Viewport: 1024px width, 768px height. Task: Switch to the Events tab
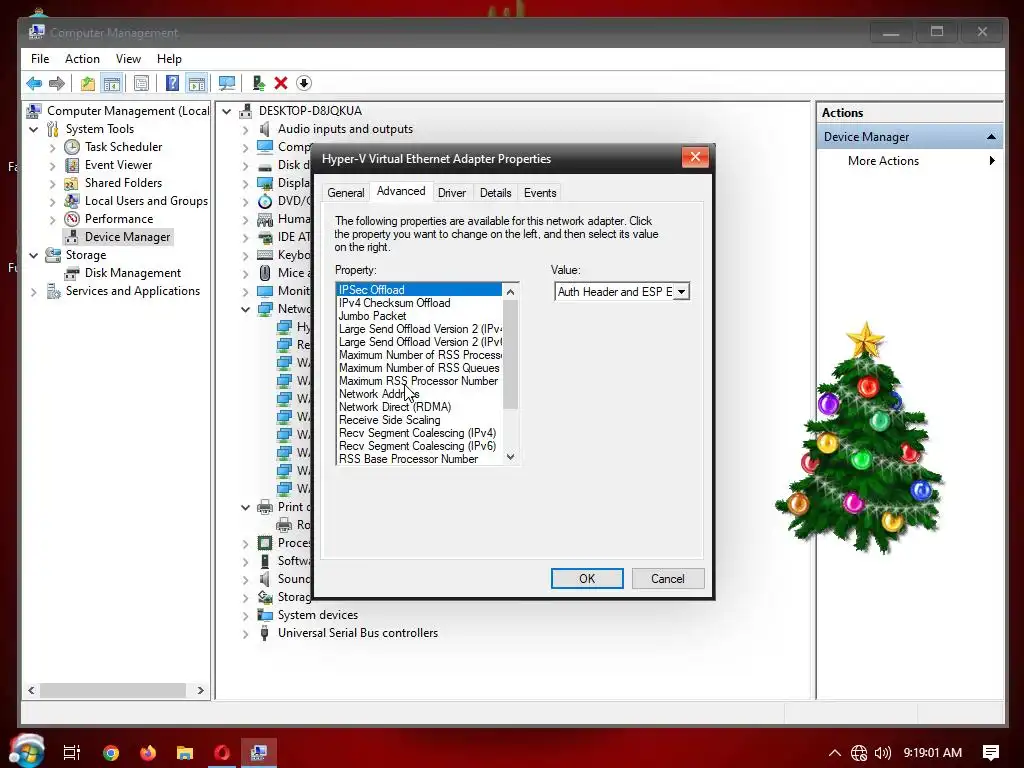[x=540, y=193]
